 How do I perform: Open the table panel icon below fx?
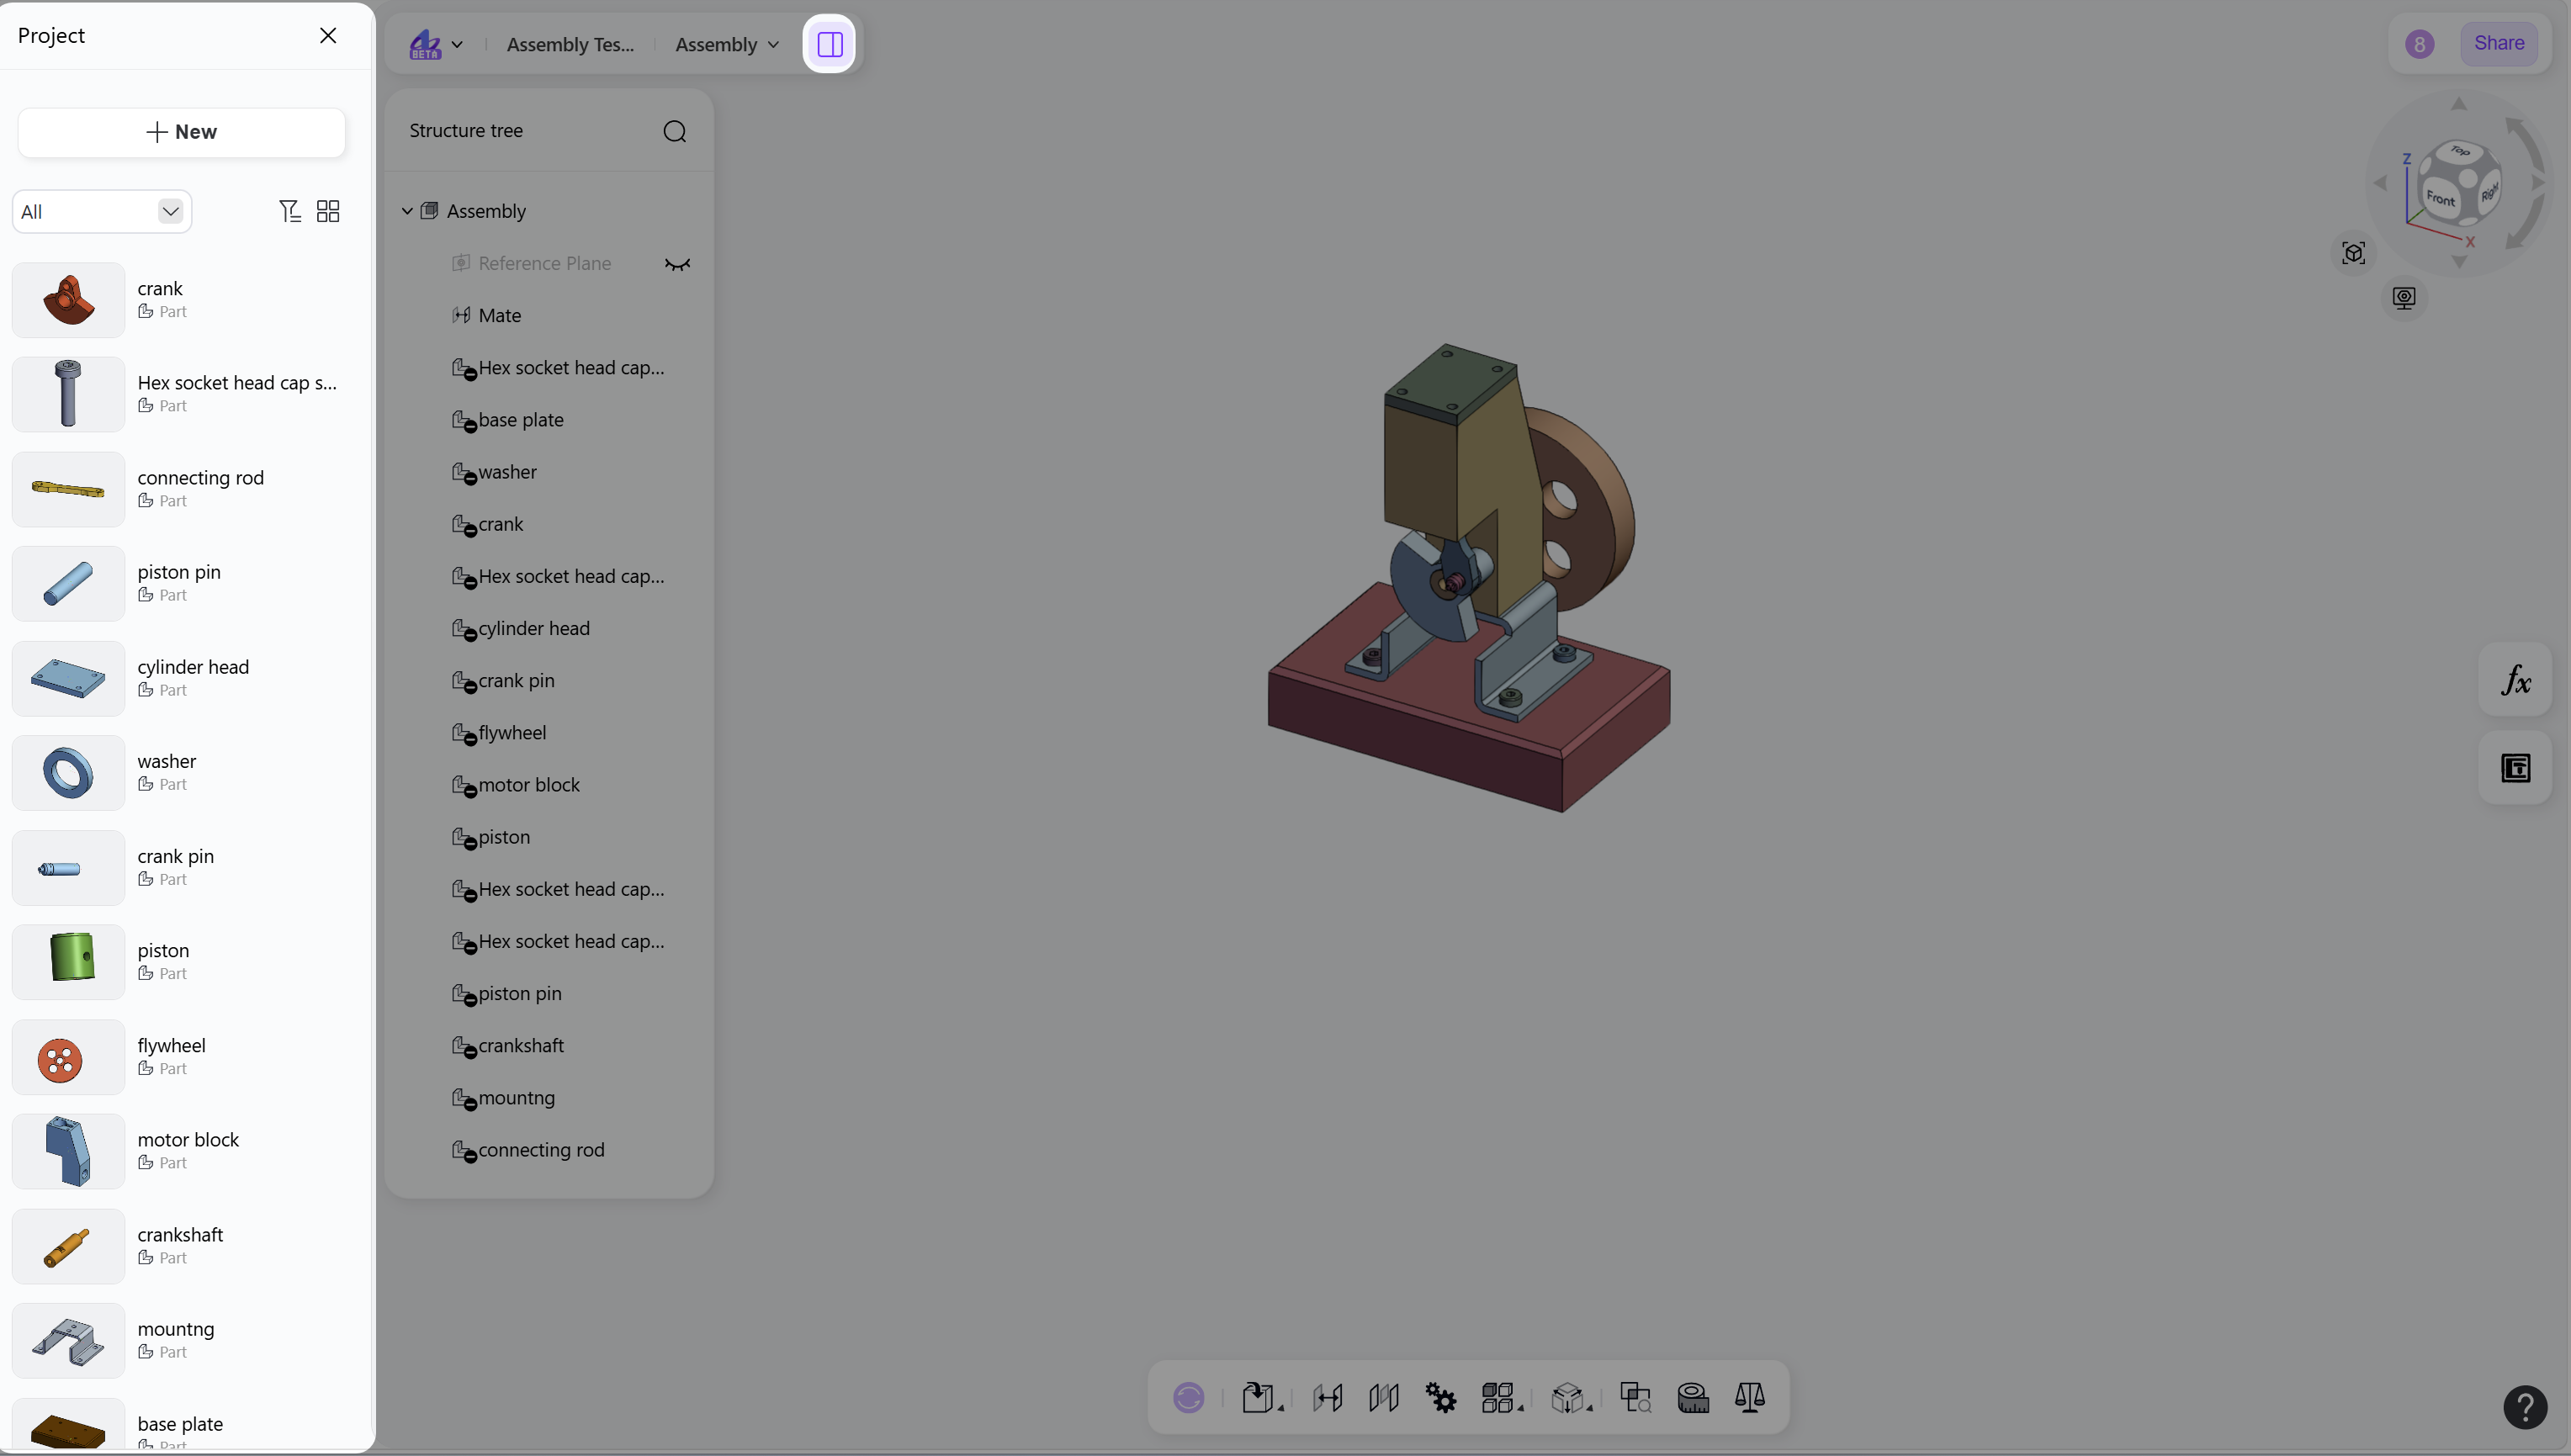coord(2515,768)
